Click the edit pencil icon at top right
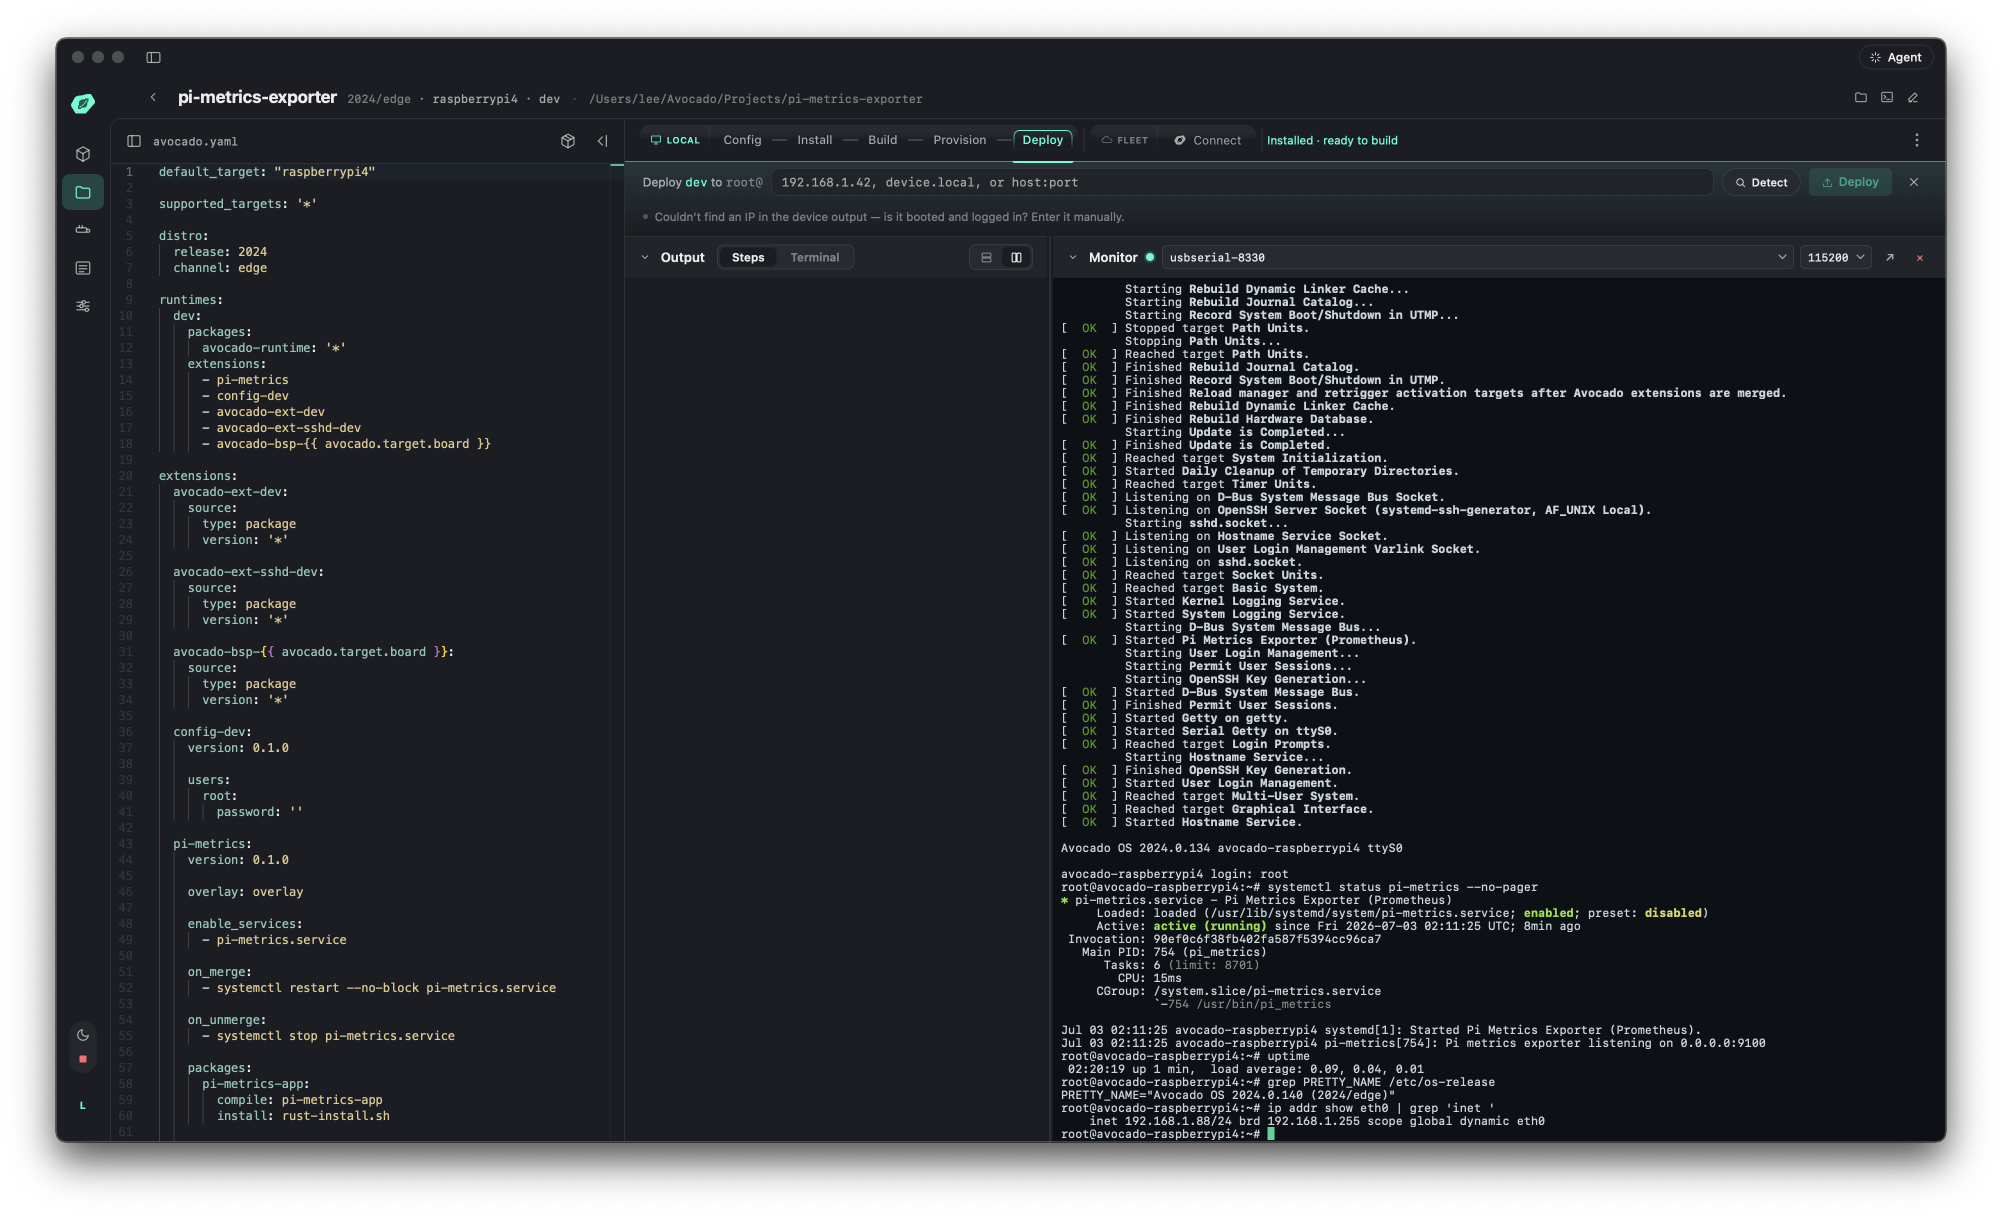2002x1216 pixels. (1913, 98)
